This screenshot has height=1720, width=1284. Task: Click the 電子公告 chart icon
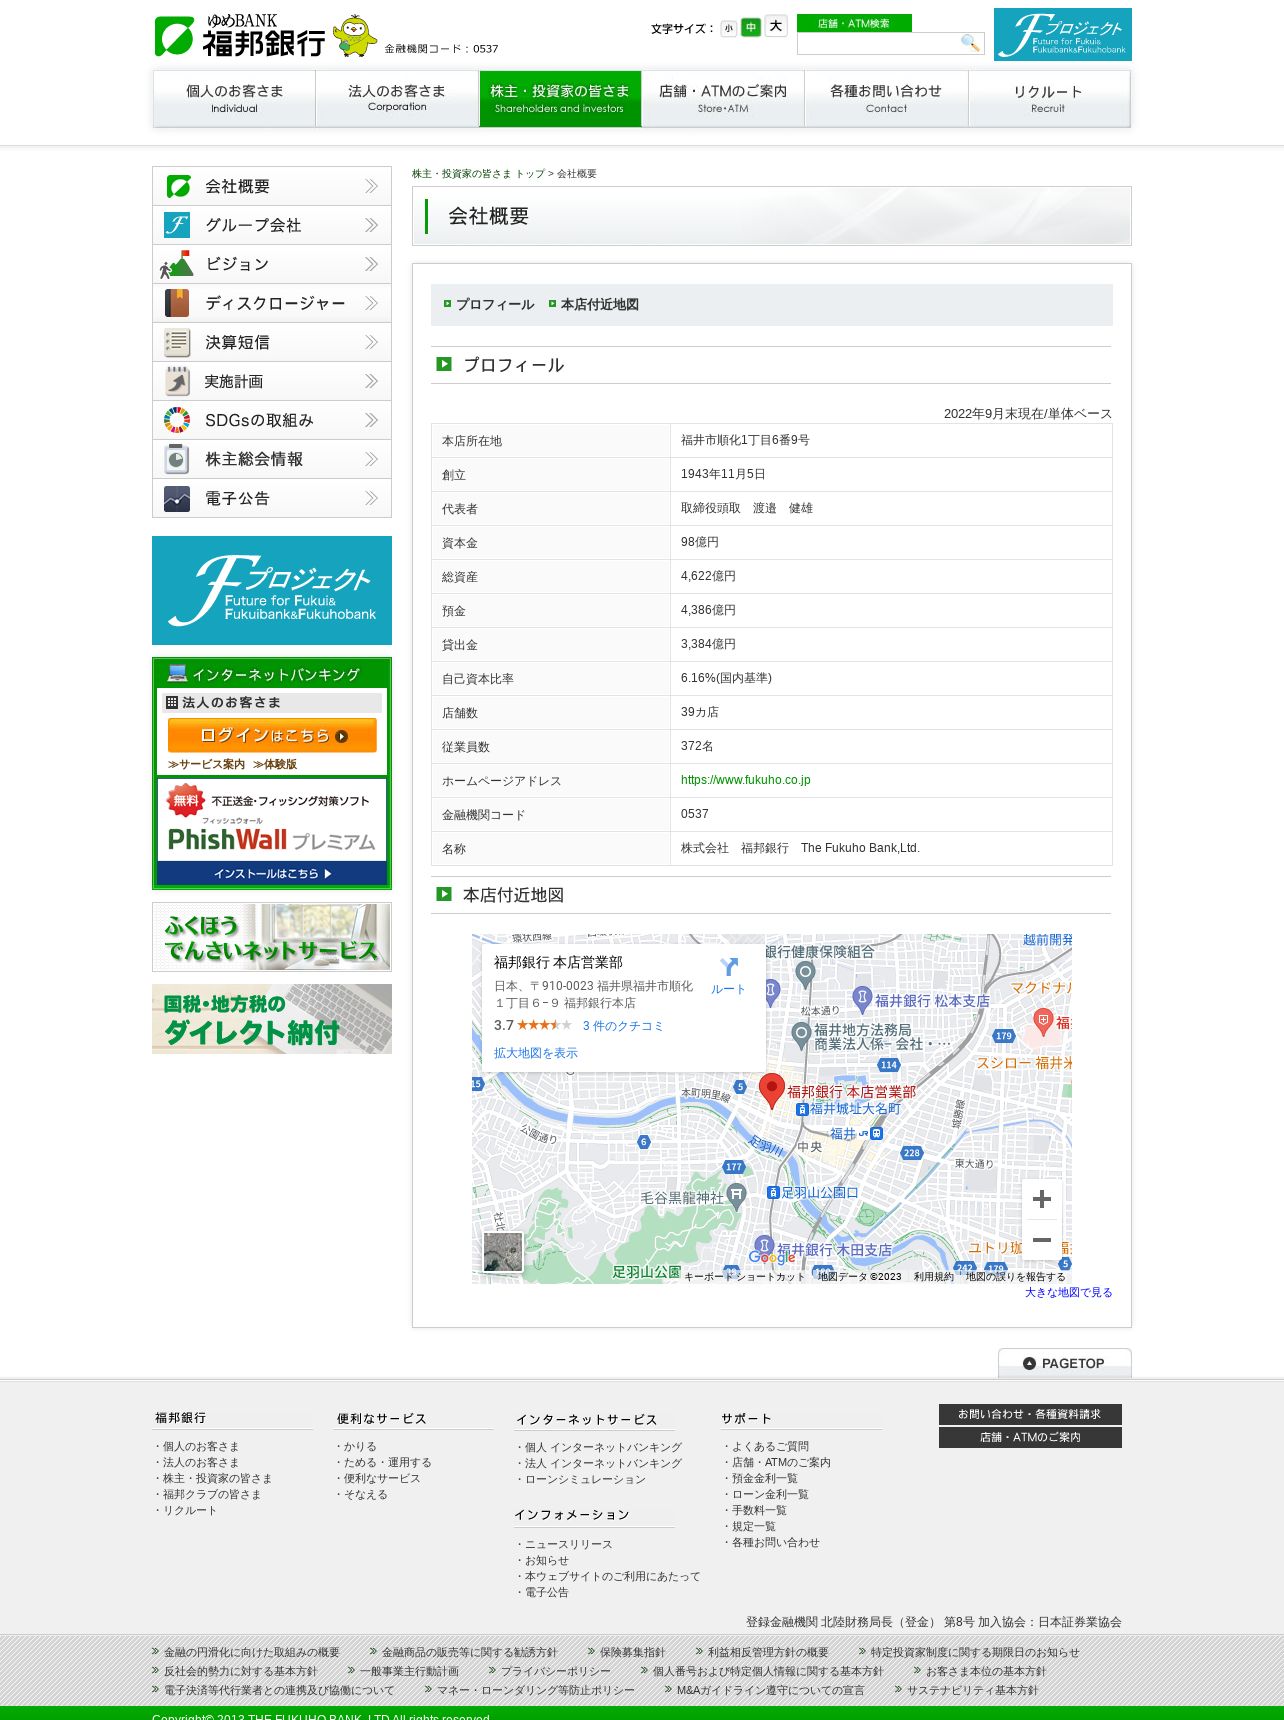177,498
